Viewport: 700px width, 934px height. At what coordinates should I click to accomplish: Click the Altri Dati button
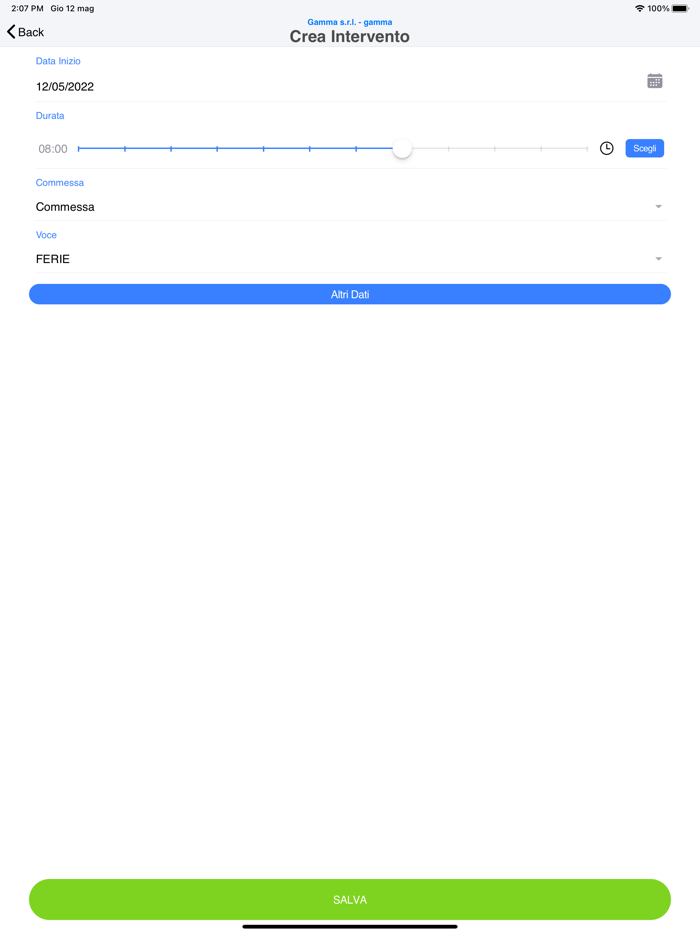[349, 294]
